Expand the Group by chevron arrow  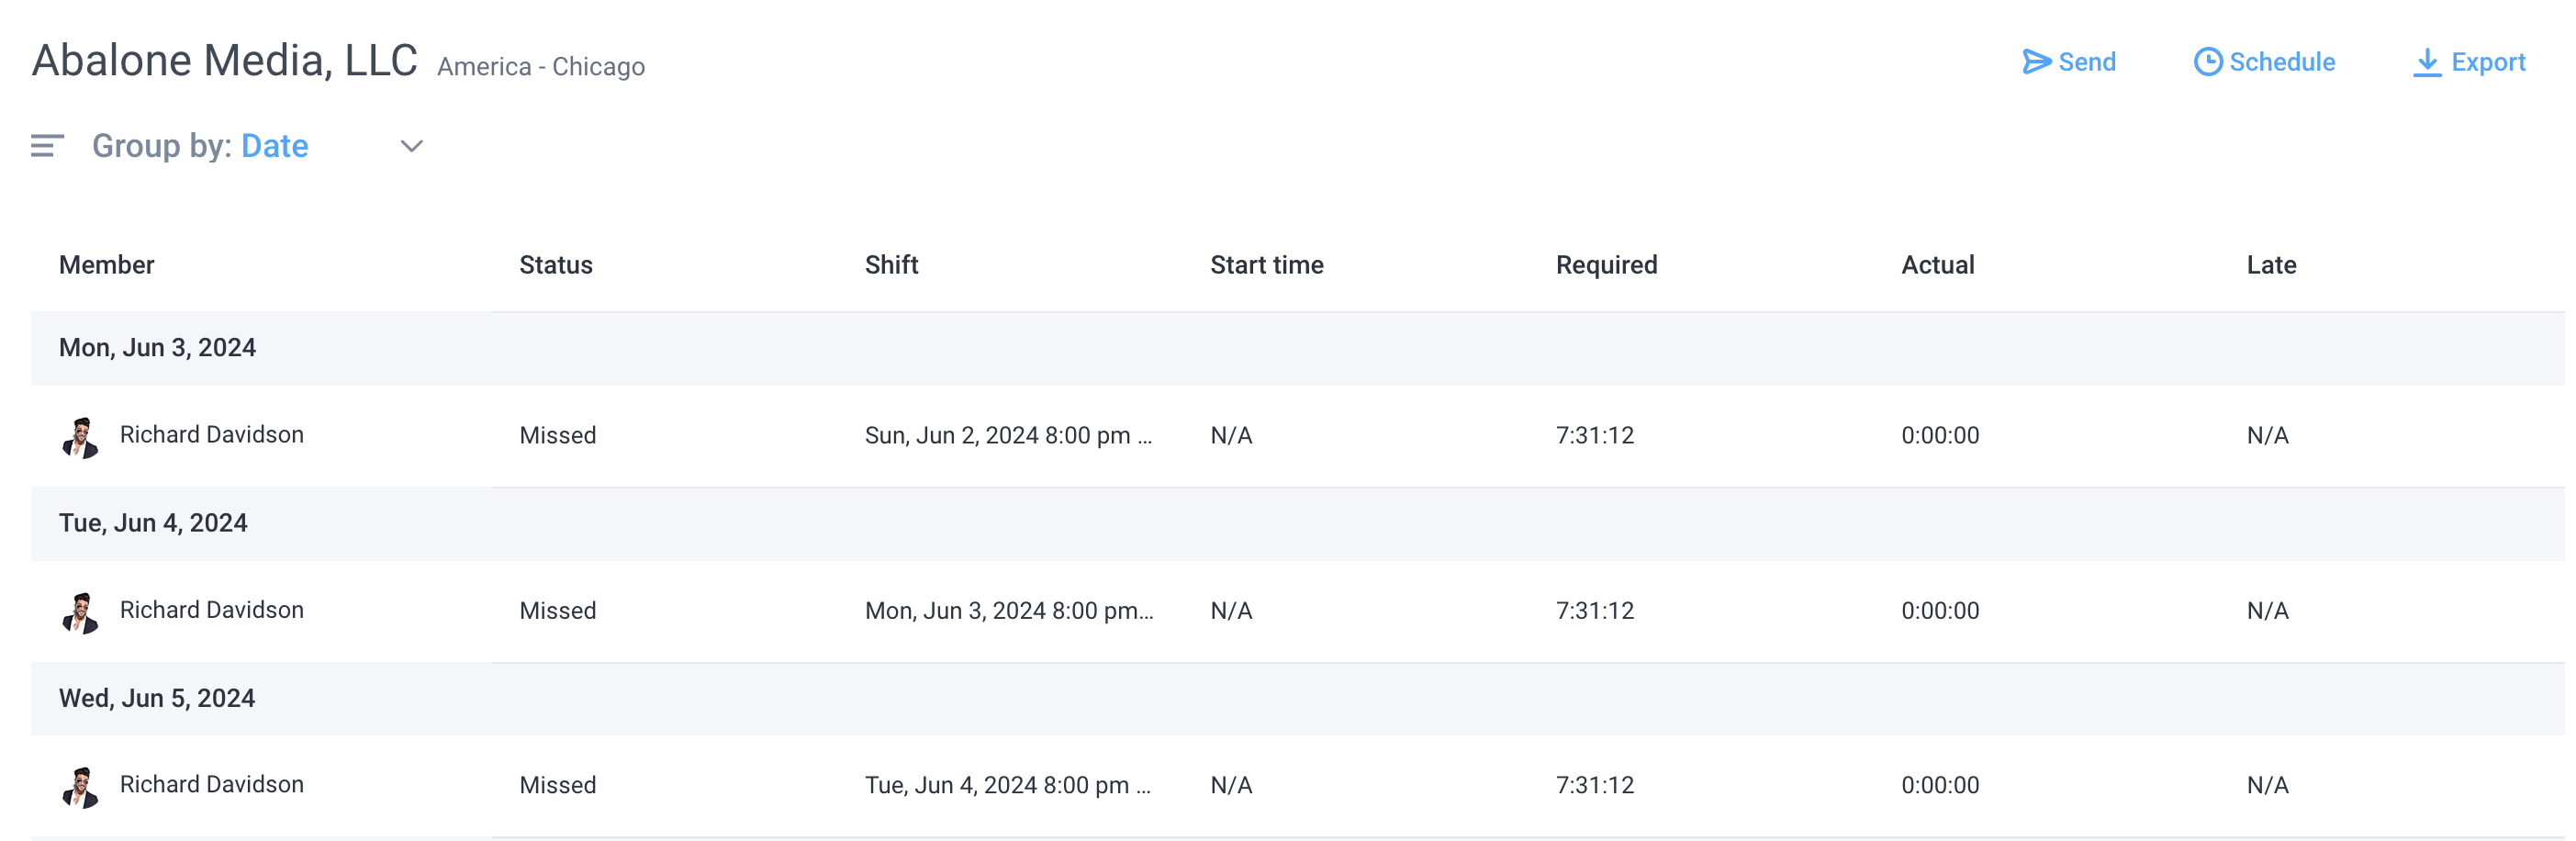coord(412,147)
